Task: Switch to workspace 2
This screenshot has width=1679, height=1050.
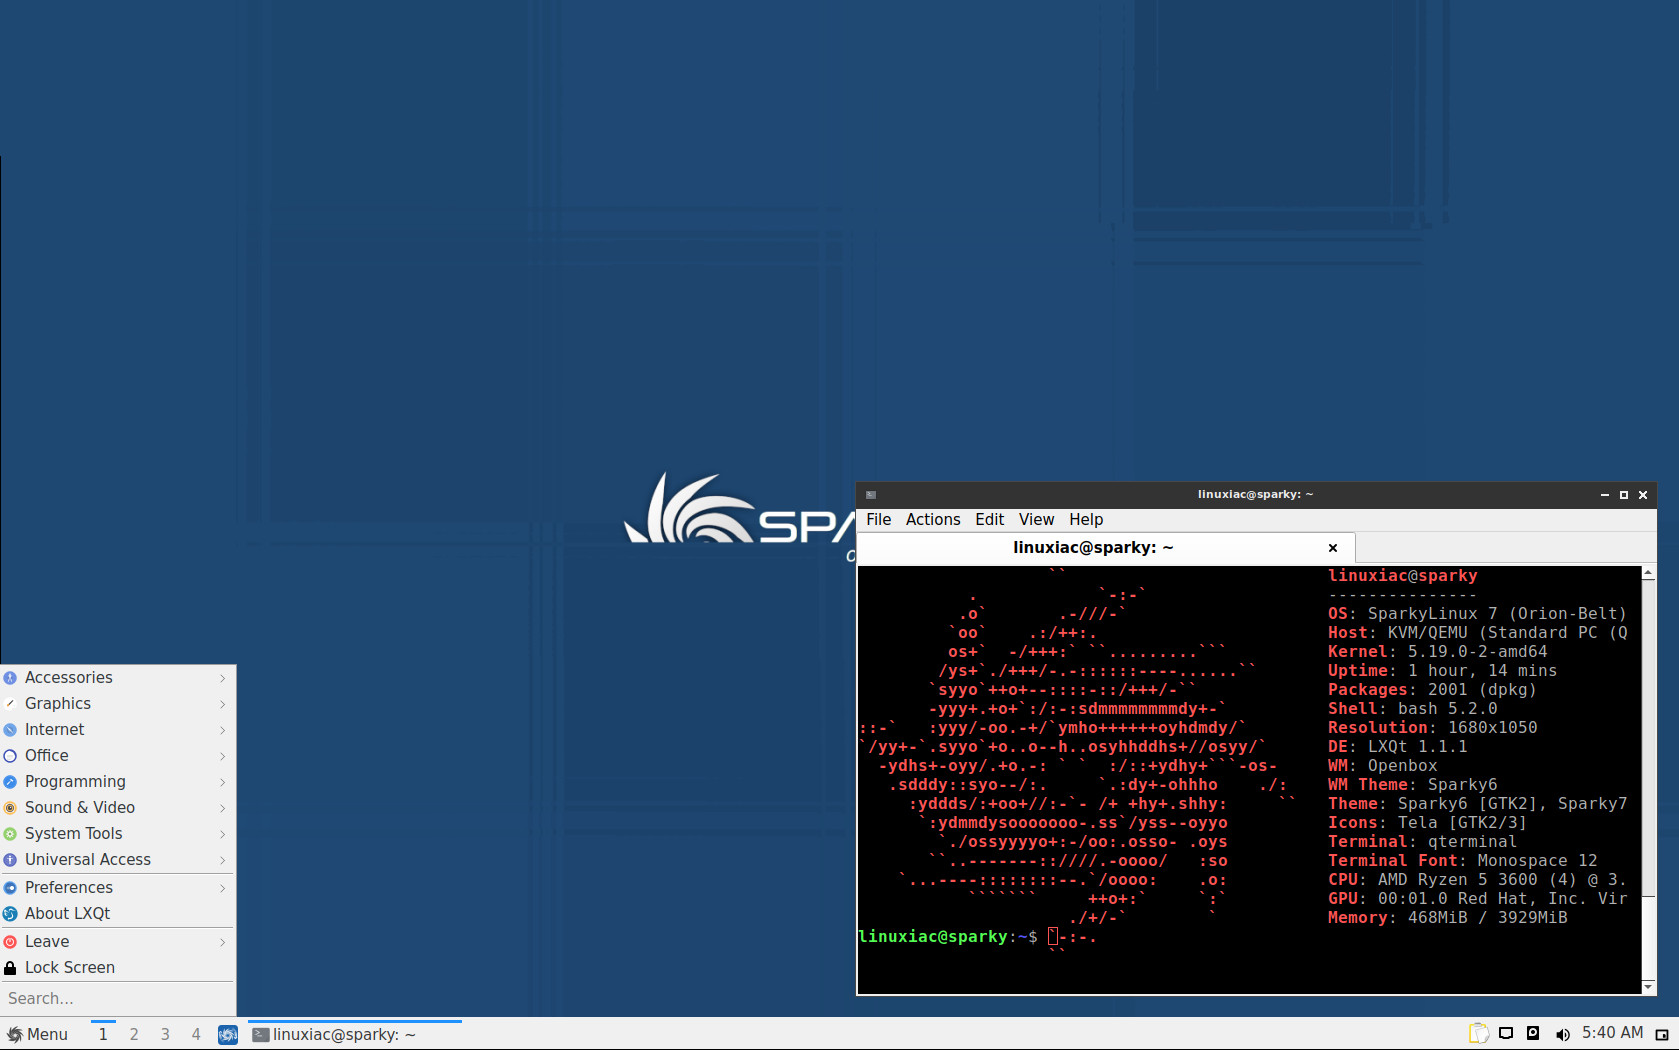Action: pos(134,1034)
